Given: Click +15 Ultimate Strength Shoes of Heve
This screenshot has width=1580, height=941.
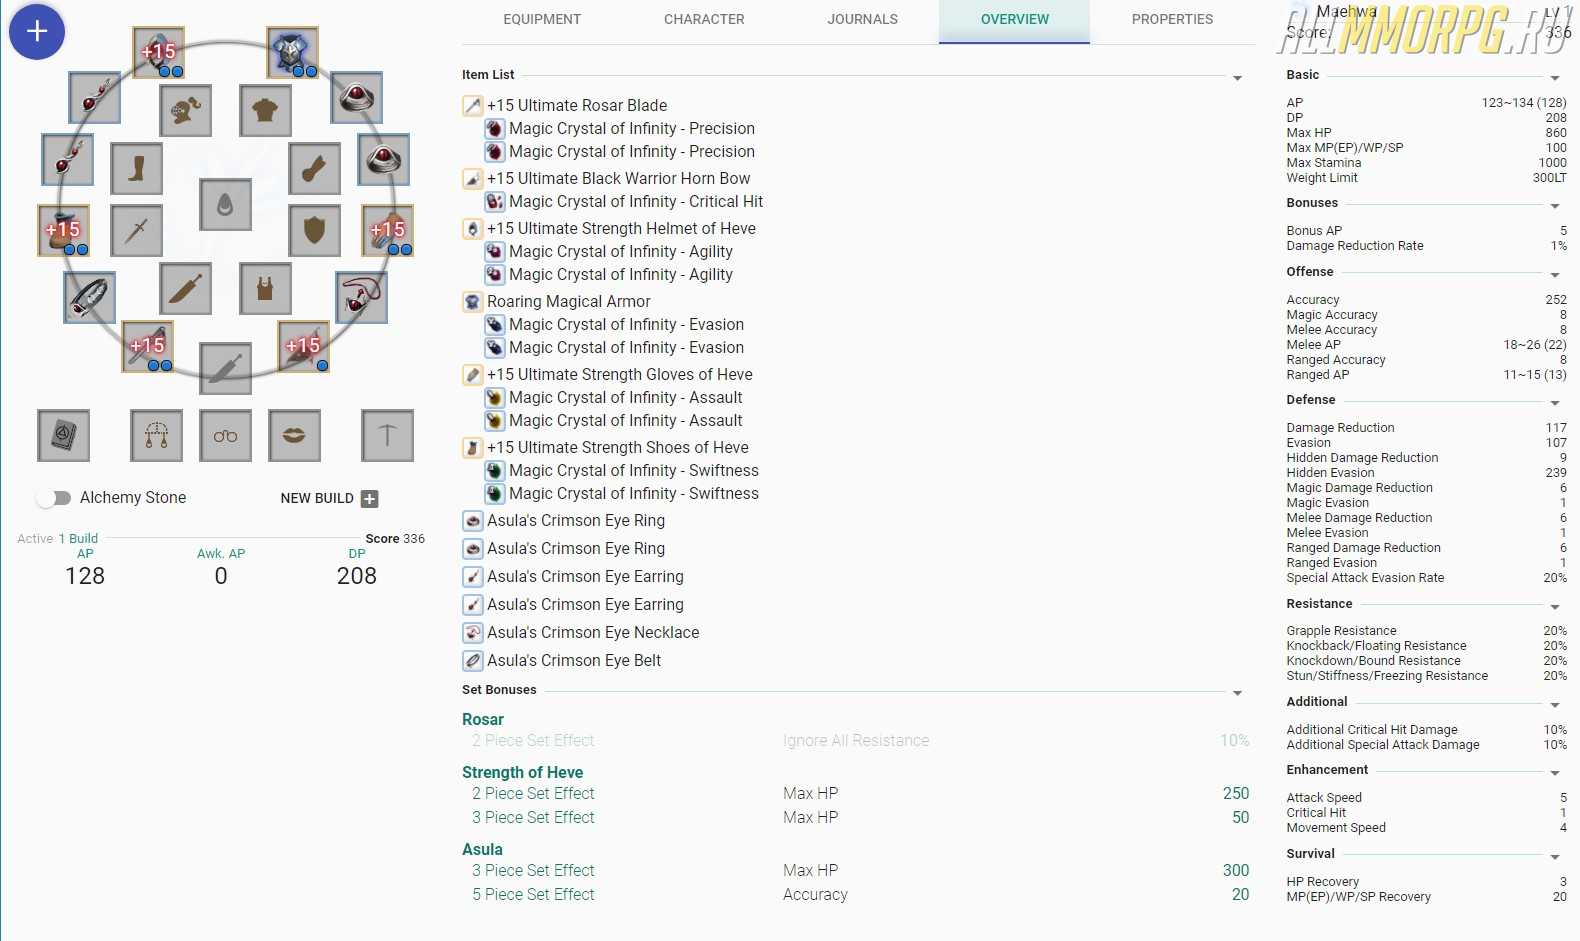Looking at the screenshot, I should point(617,447).
